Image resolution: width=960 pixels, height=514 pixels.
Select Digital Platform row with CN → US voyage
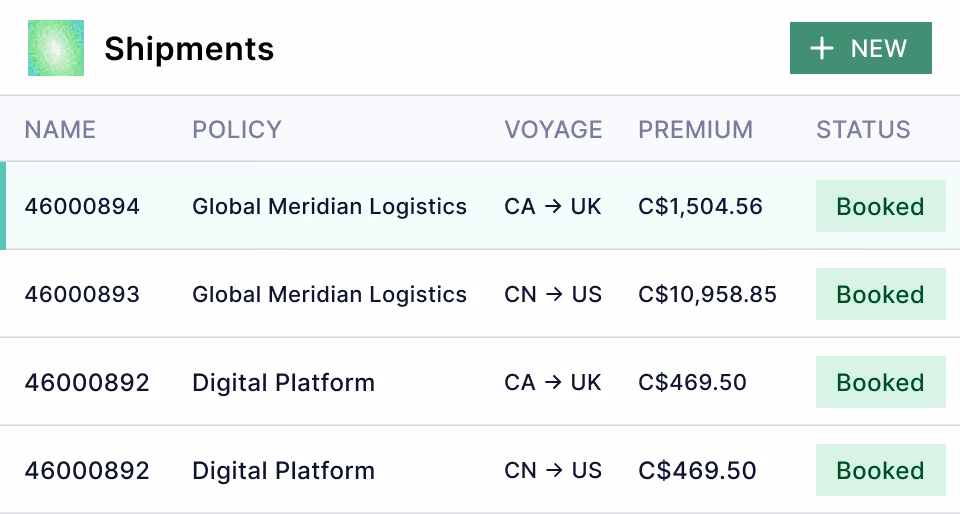click(x=283, y=471)
